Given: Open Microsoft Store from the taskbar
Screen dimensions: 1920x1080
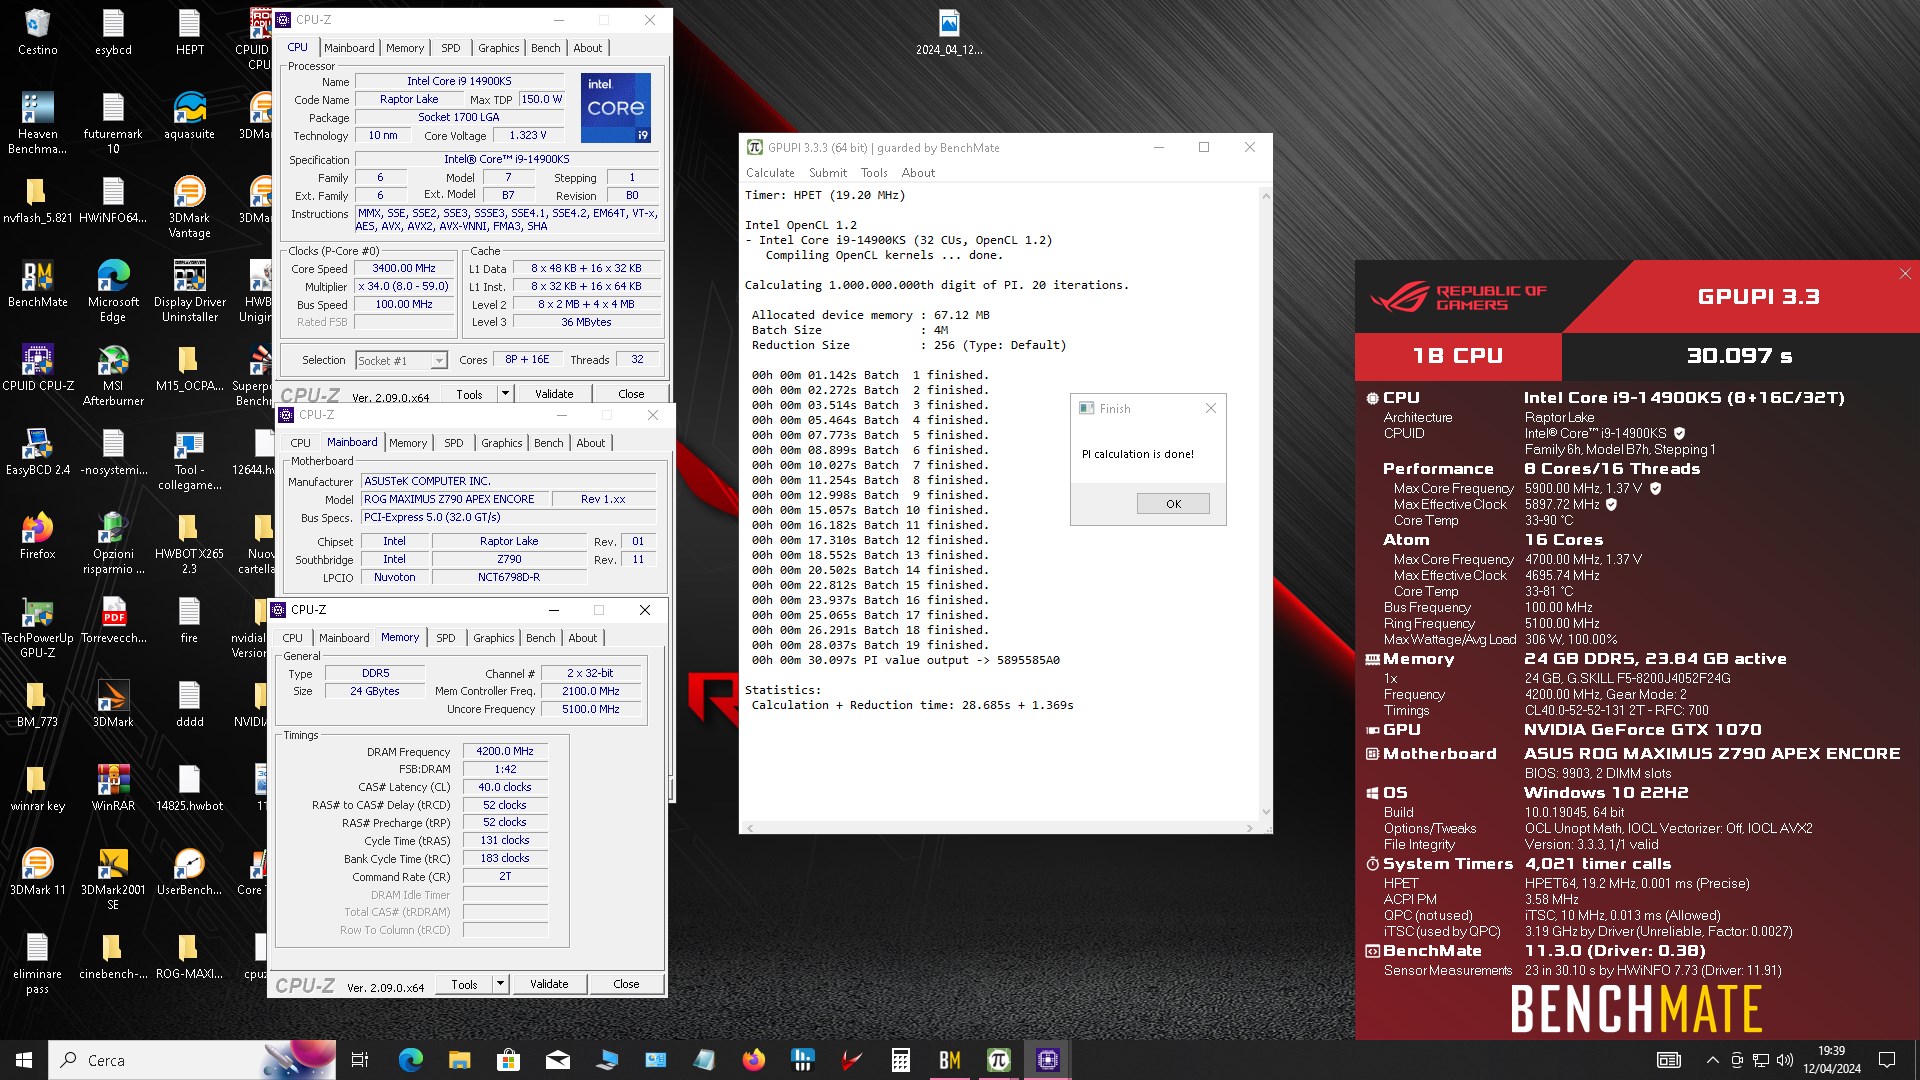Looking at the screenshot, I should [x=508, y=1060].
